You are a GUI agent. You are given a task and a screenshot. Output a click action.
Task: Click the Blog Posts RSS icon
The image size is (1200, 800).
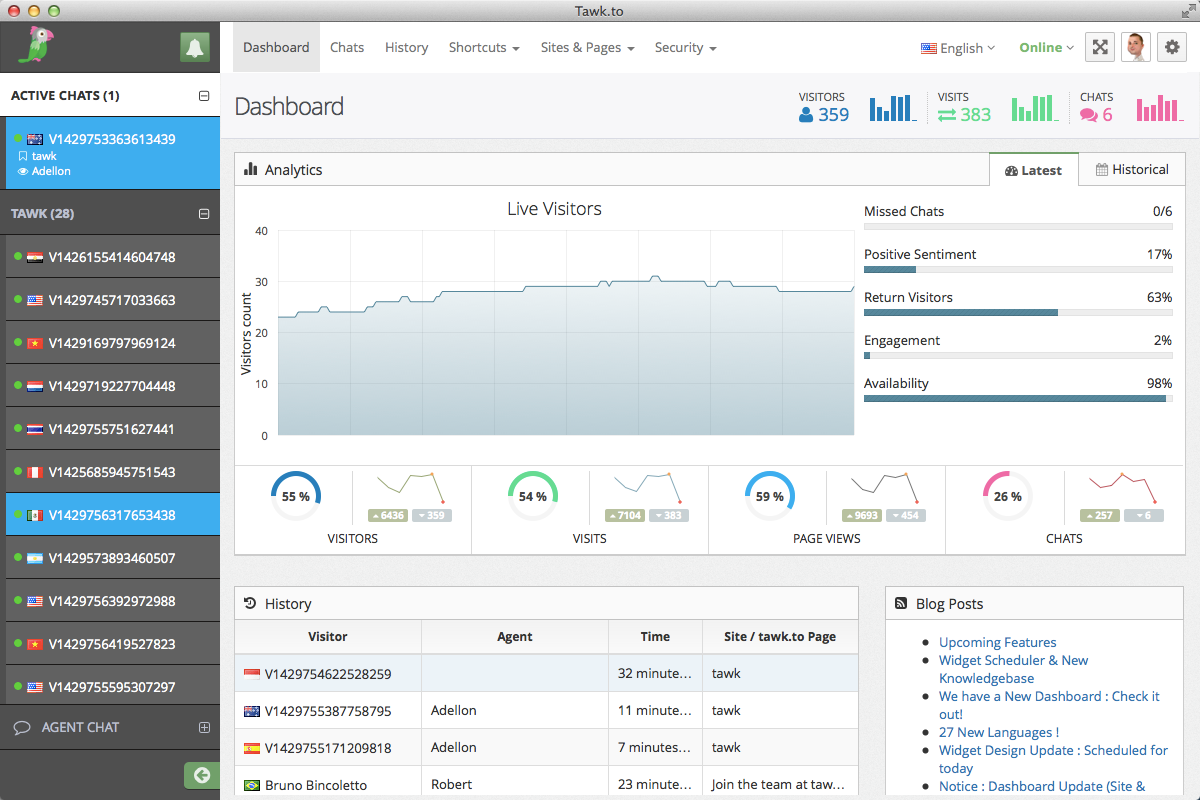pyautogui.click(x=902, y=604)
